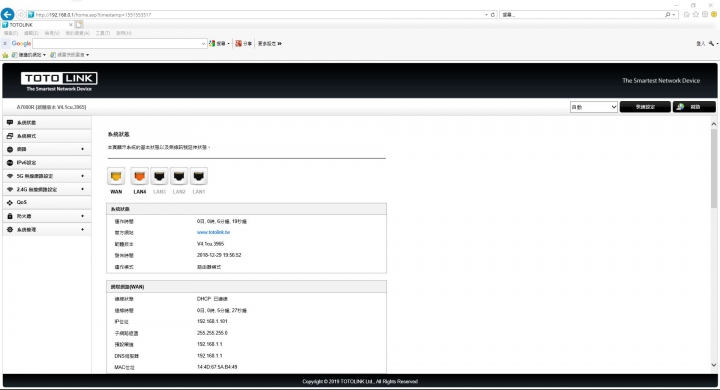Click the page scrollbar down arrow
The image size is (720, 390).
(714, 365)
